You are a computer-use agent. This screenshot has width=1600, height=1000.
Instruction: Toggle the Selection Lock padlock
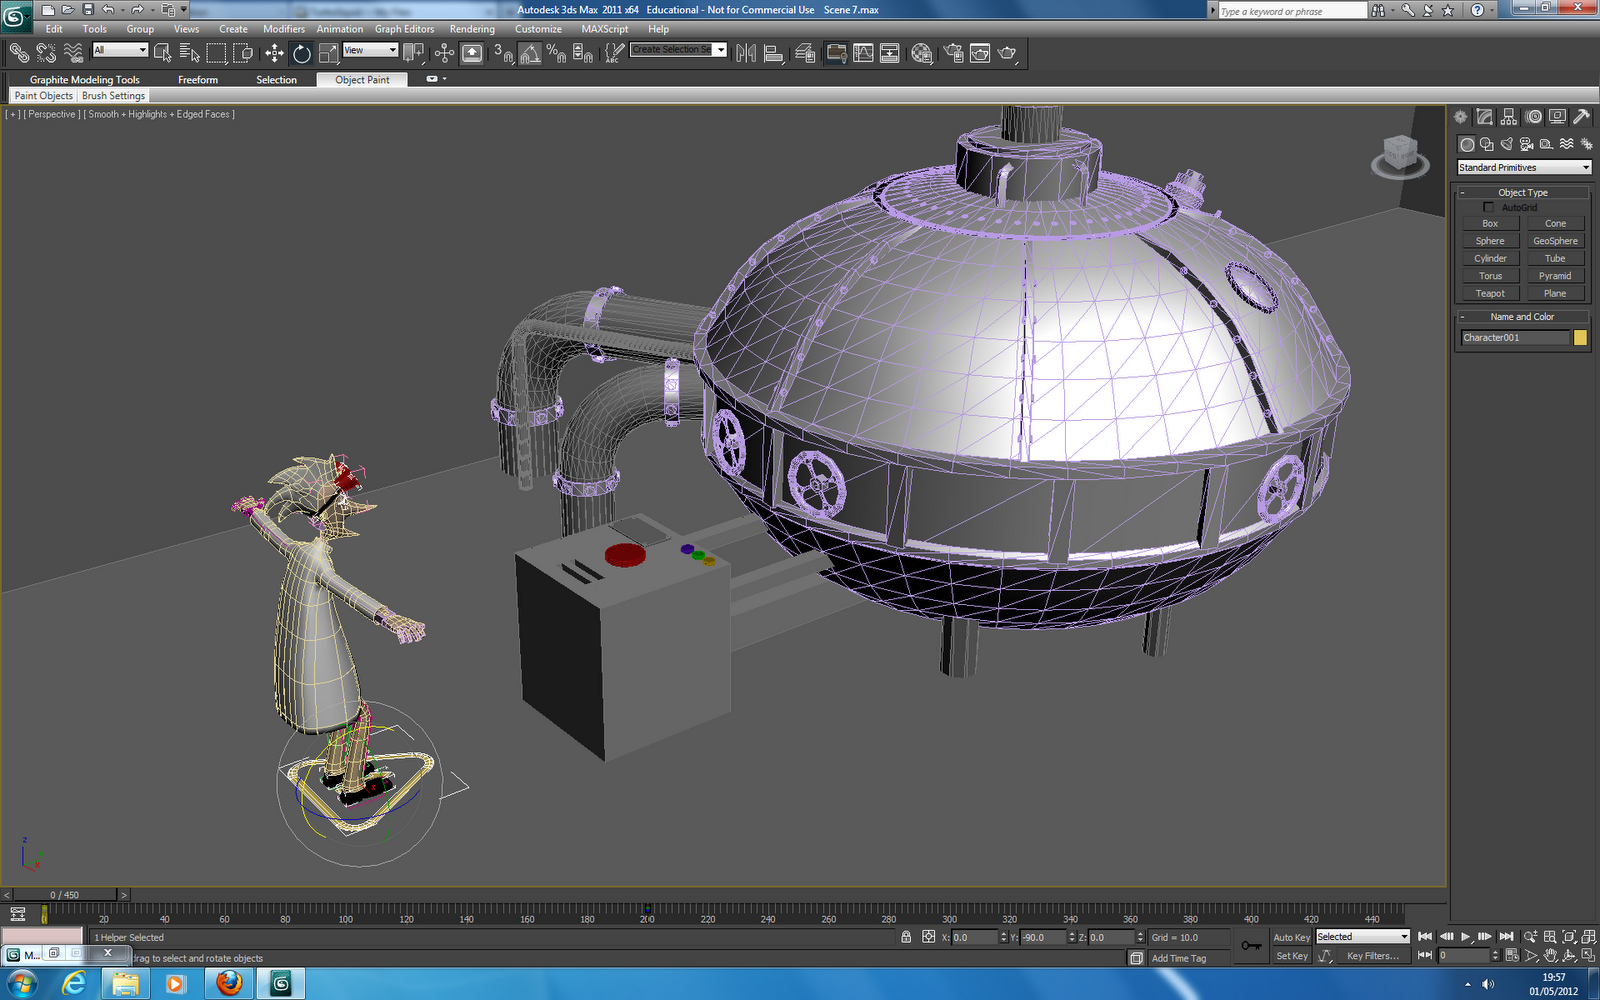906,937
